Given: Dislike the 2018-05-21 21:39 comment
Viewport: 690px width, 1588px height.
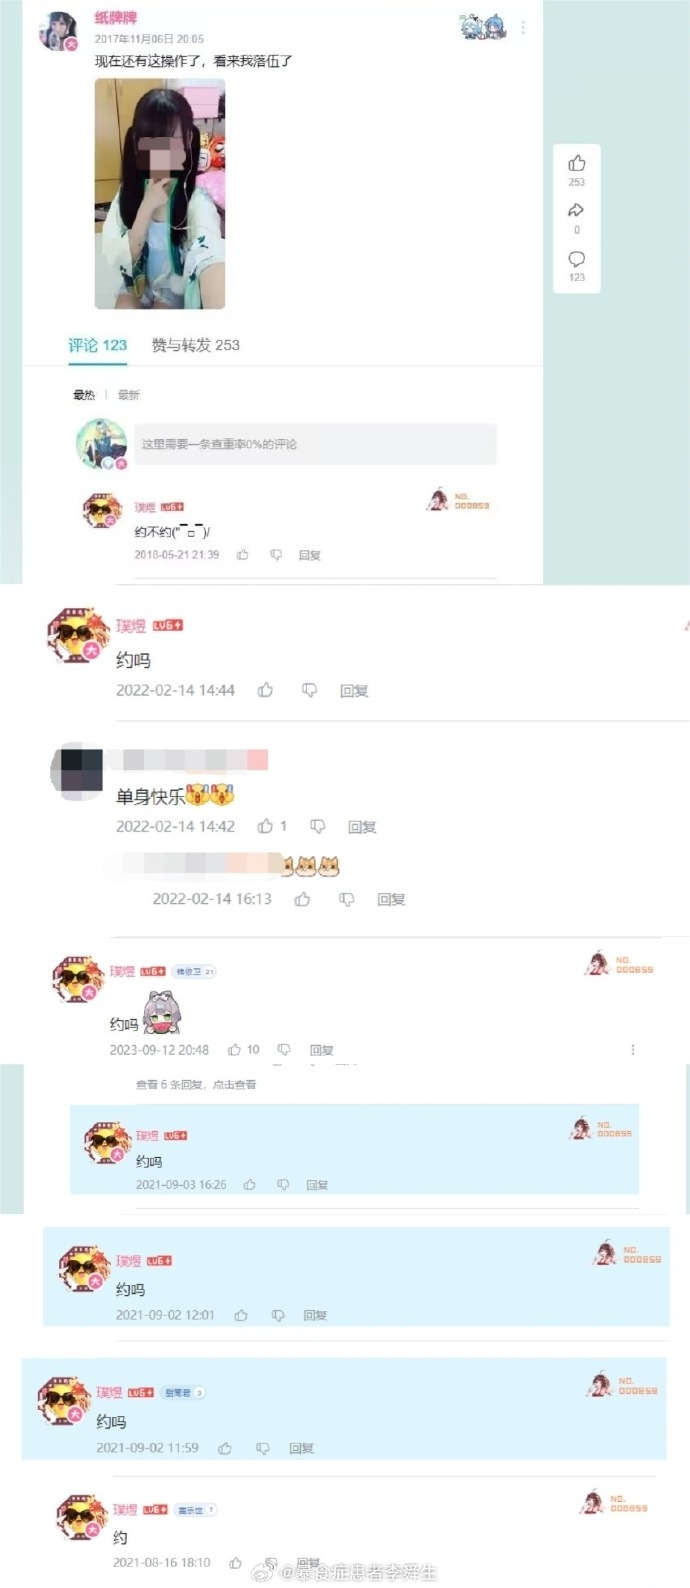Looking at the screenshot, I should pos(276,554).
